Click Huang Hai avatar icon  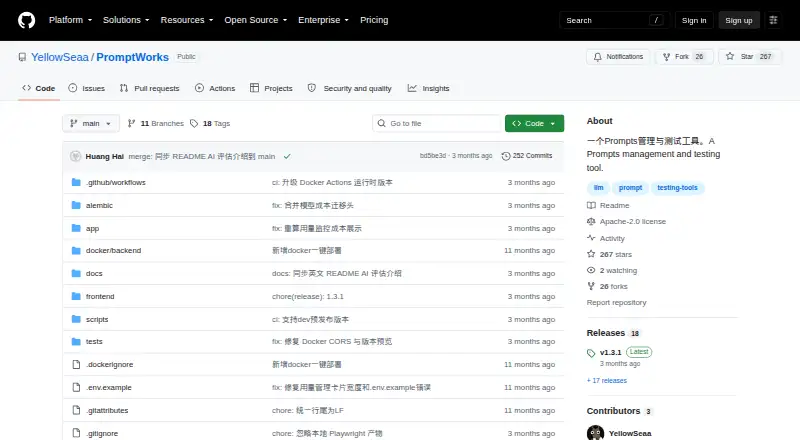(76, 156)
